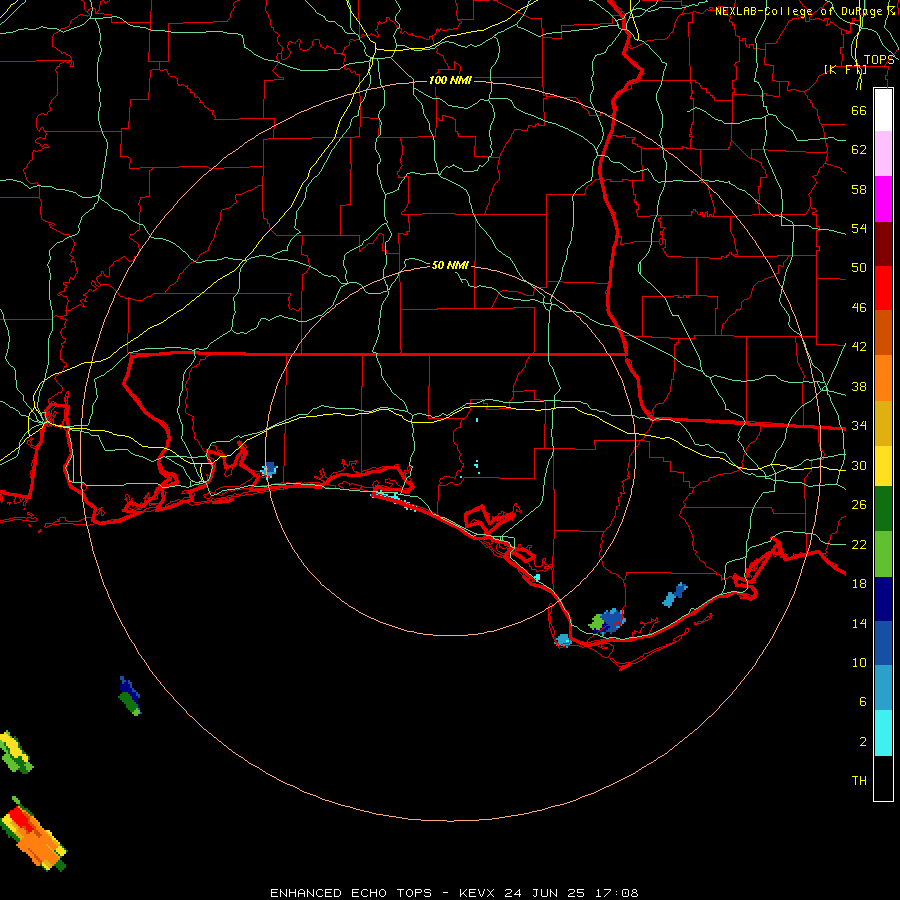
Task: Select the dark maroon legend swatch
Action: click(883, 244)
